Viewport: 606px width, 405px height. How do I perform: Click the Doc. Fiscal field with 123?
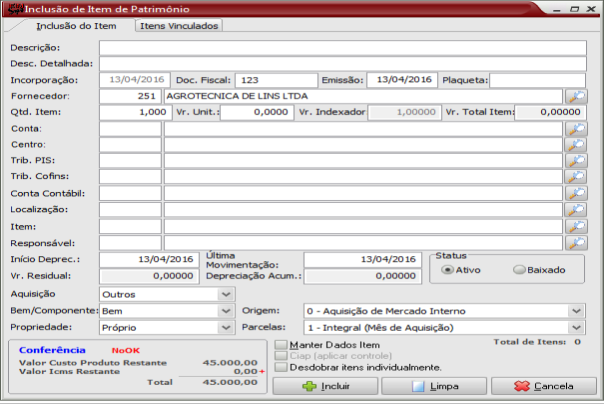(x=276, y=80)
